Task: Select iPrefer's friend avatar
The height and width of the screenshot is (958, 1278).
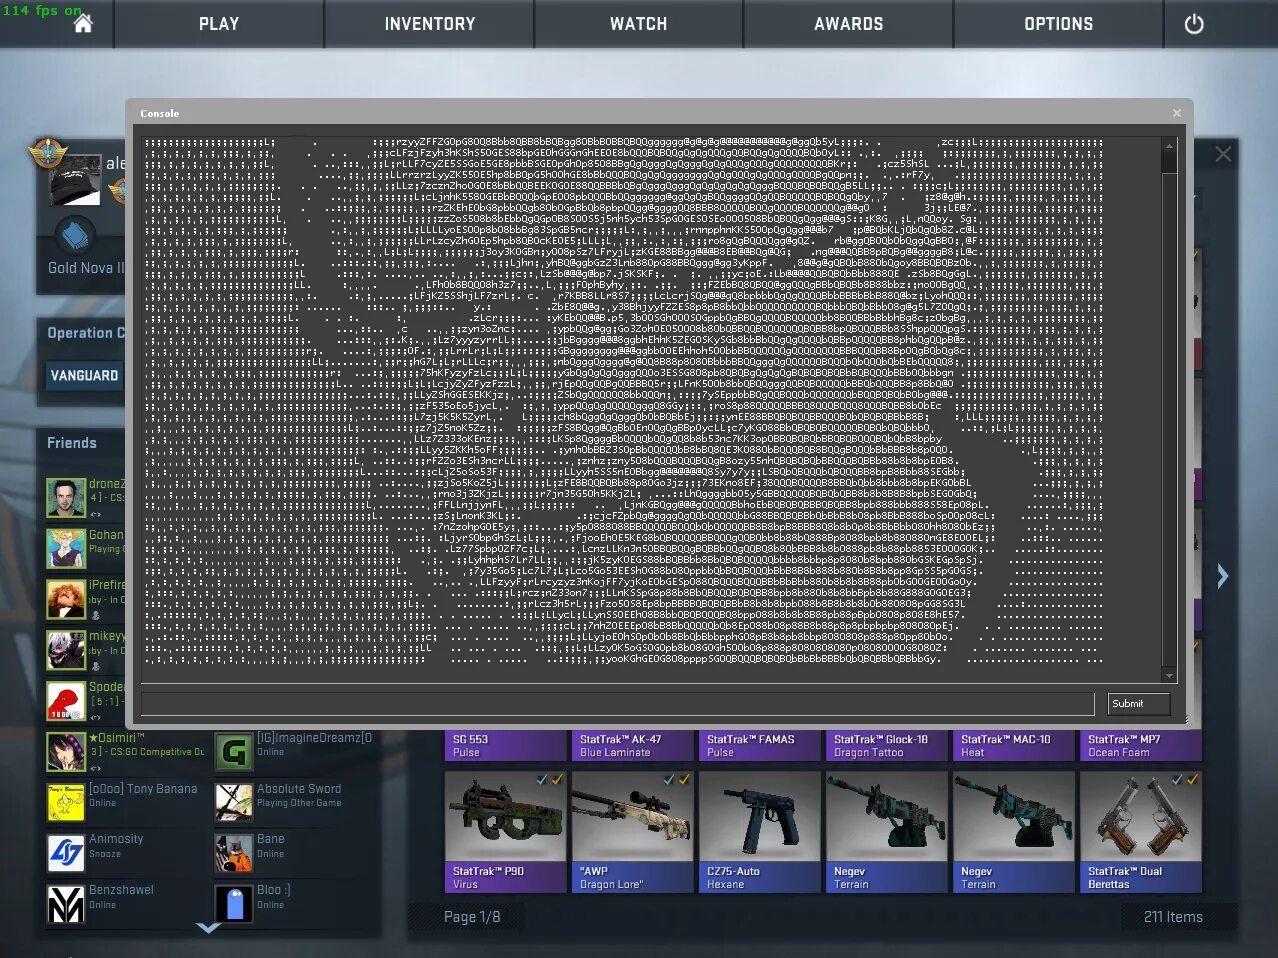Action: pyautogui.click(x=66, y=599)
